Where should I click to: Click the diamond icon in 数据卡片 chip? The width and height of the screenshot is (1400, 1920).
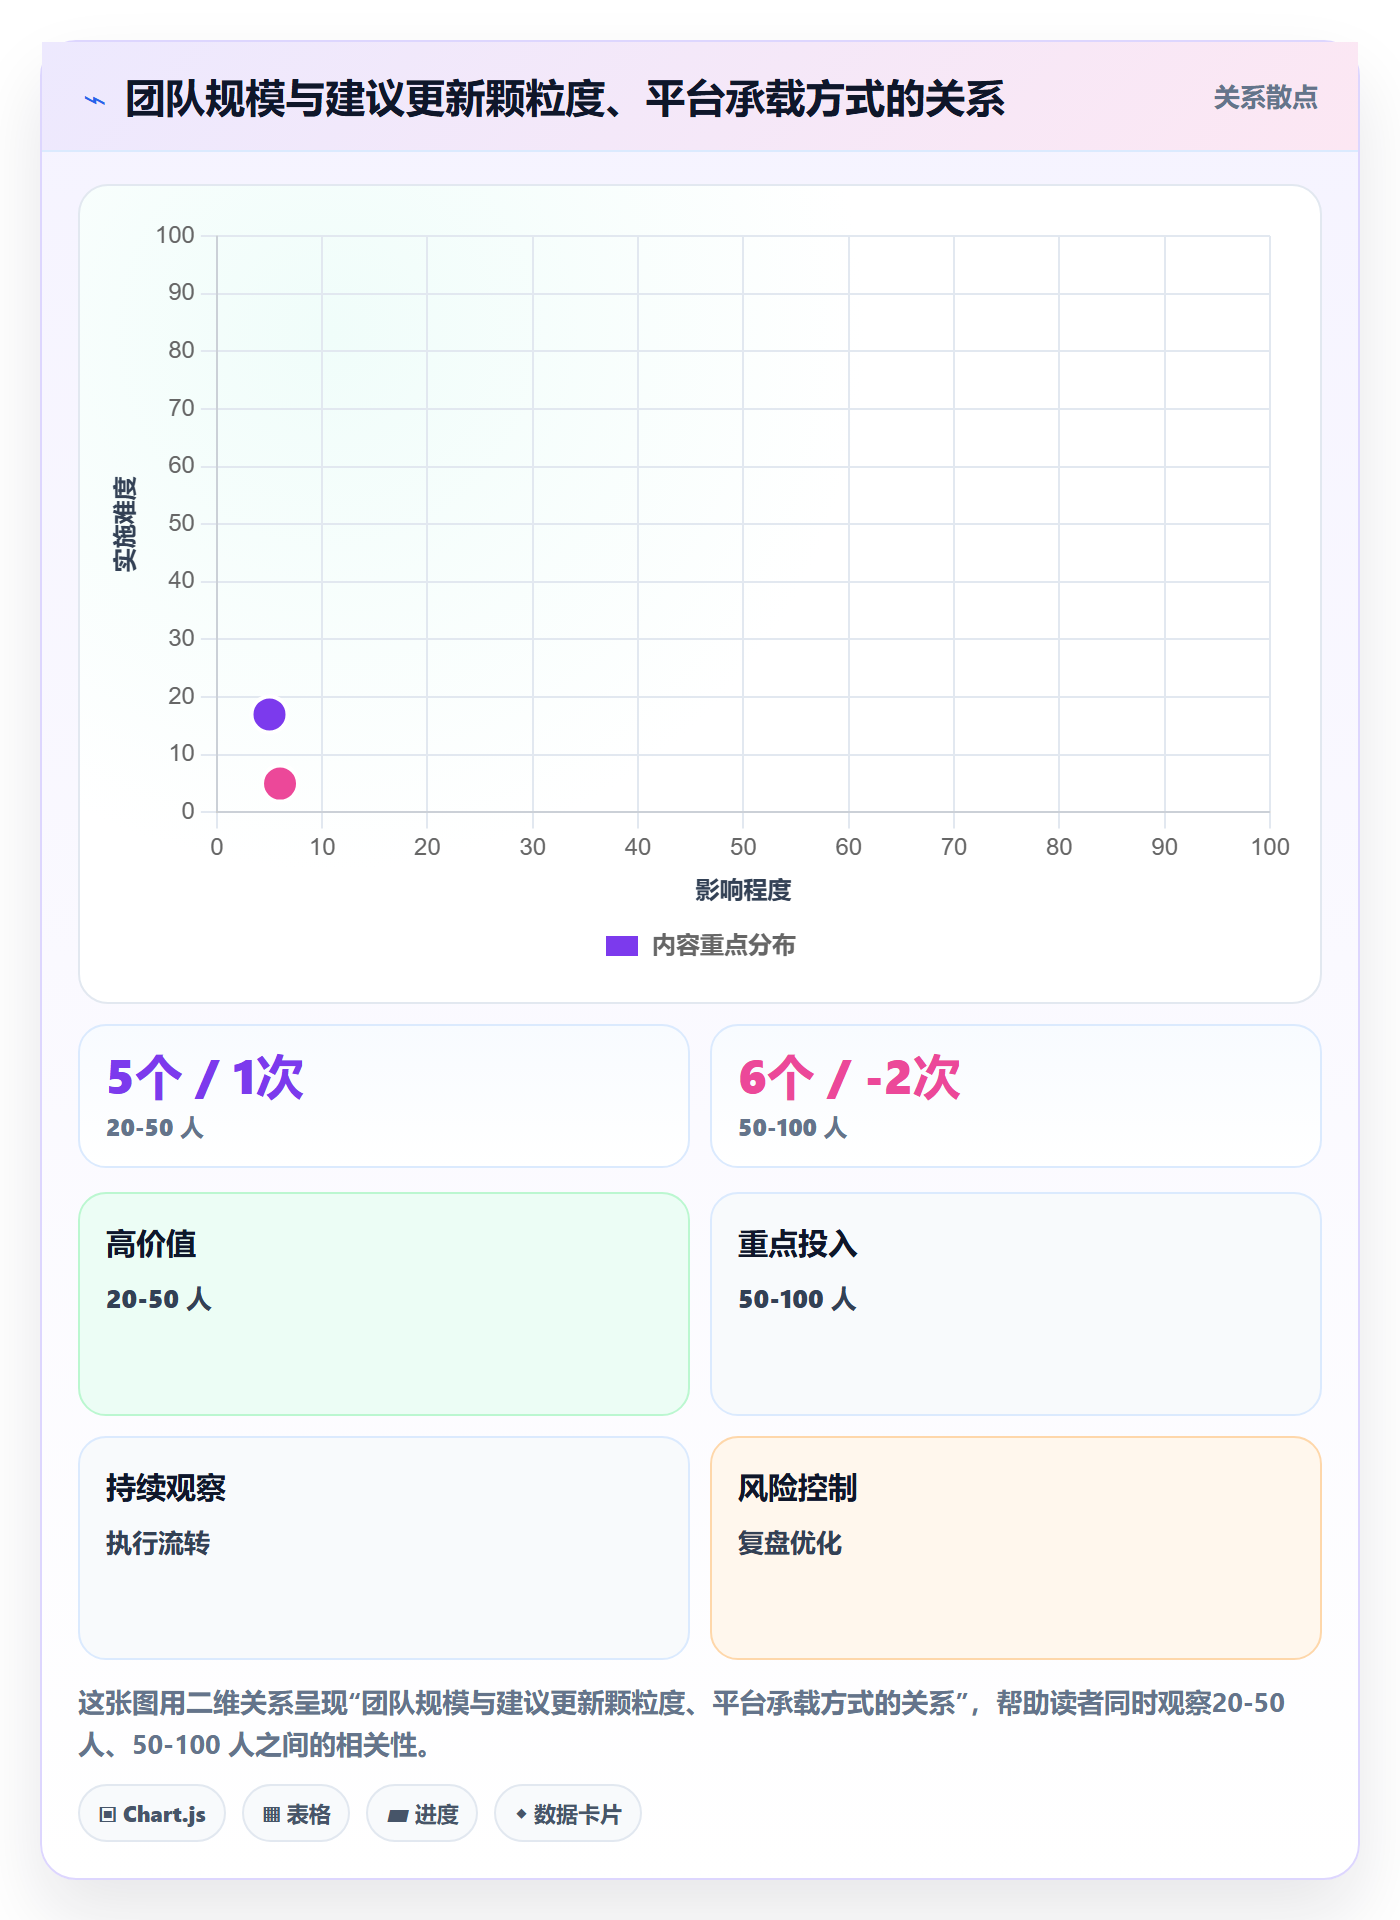point(521,1814)
